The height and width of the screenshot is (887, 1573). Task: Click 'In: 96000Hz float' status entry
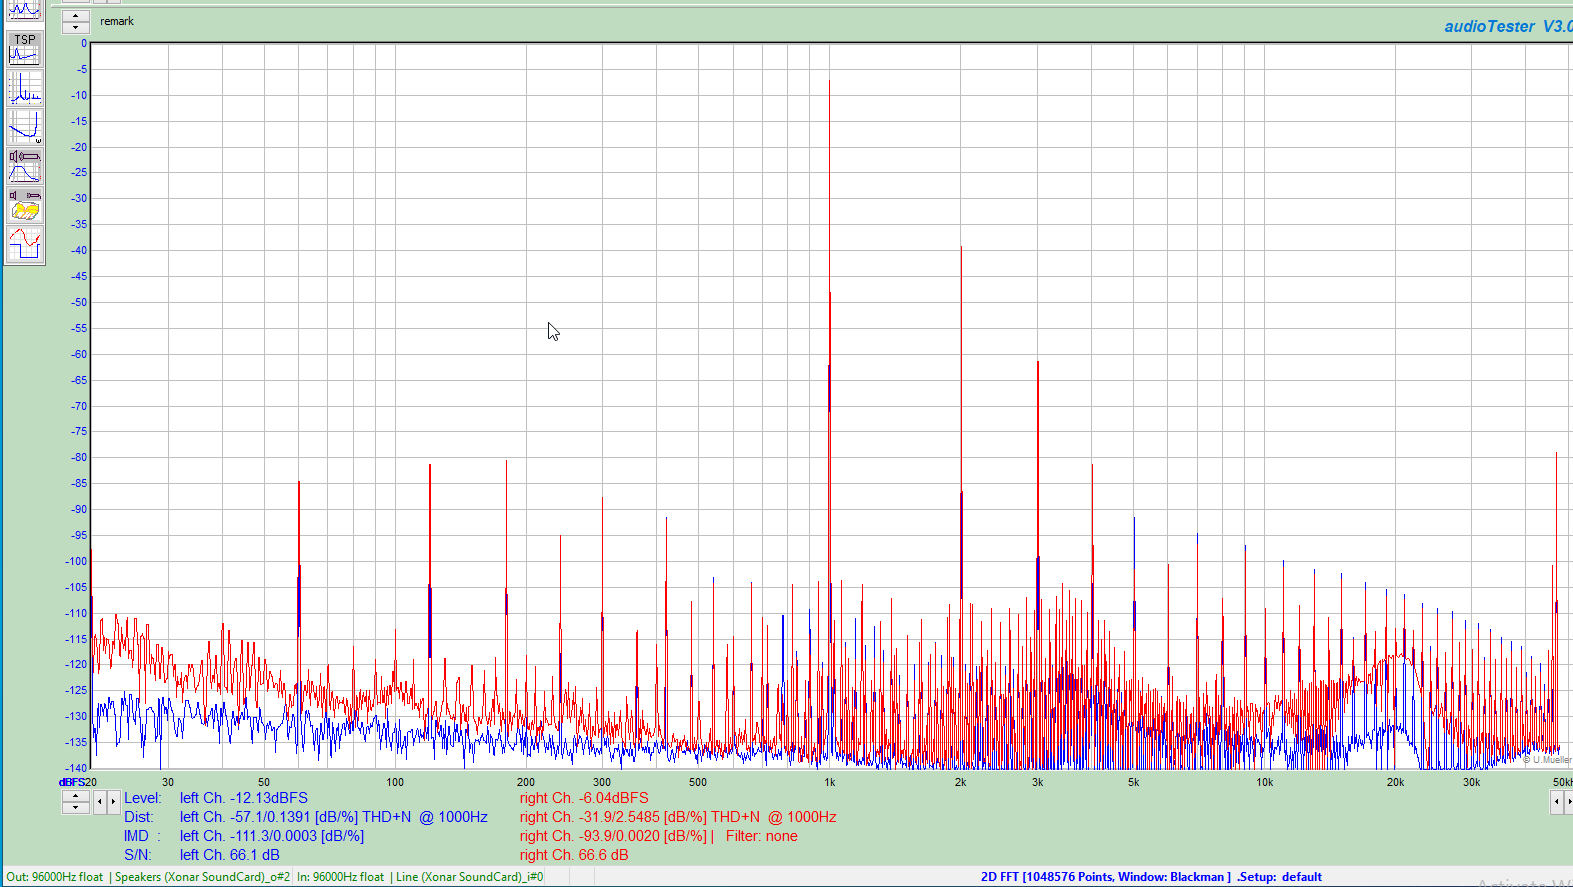click(340, 877)
